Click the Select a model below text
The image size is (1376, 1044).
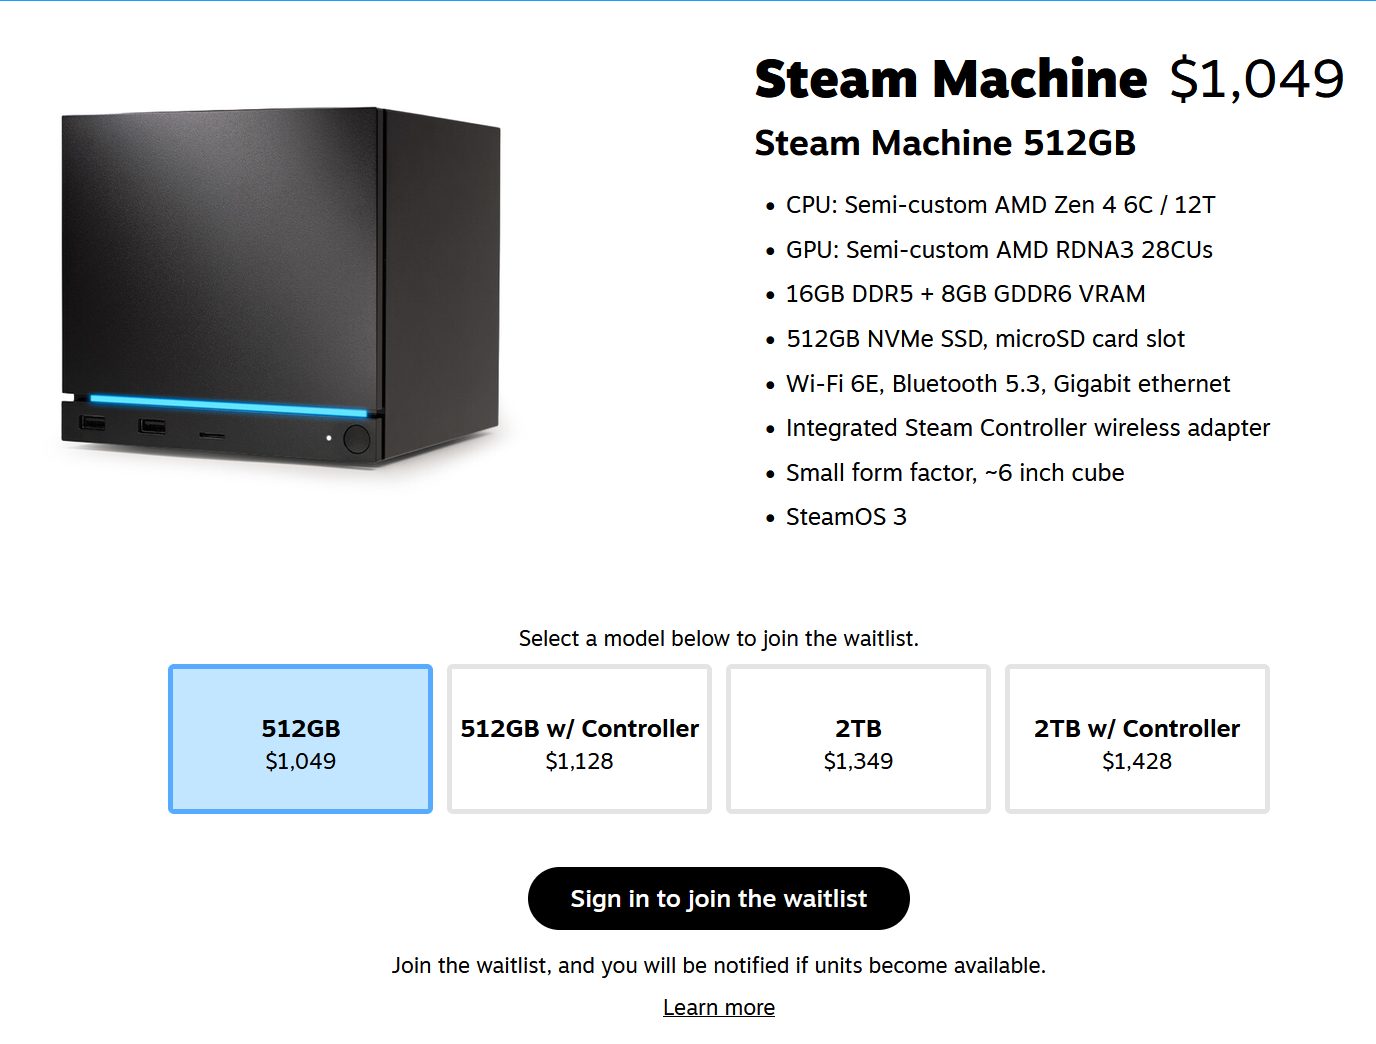click(x=719, y=638)
